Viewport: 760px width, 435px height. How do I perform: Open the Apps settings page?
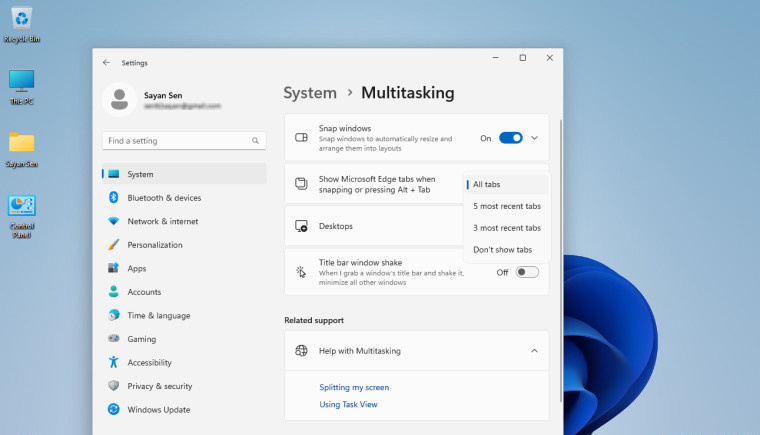tap(184, 268)
